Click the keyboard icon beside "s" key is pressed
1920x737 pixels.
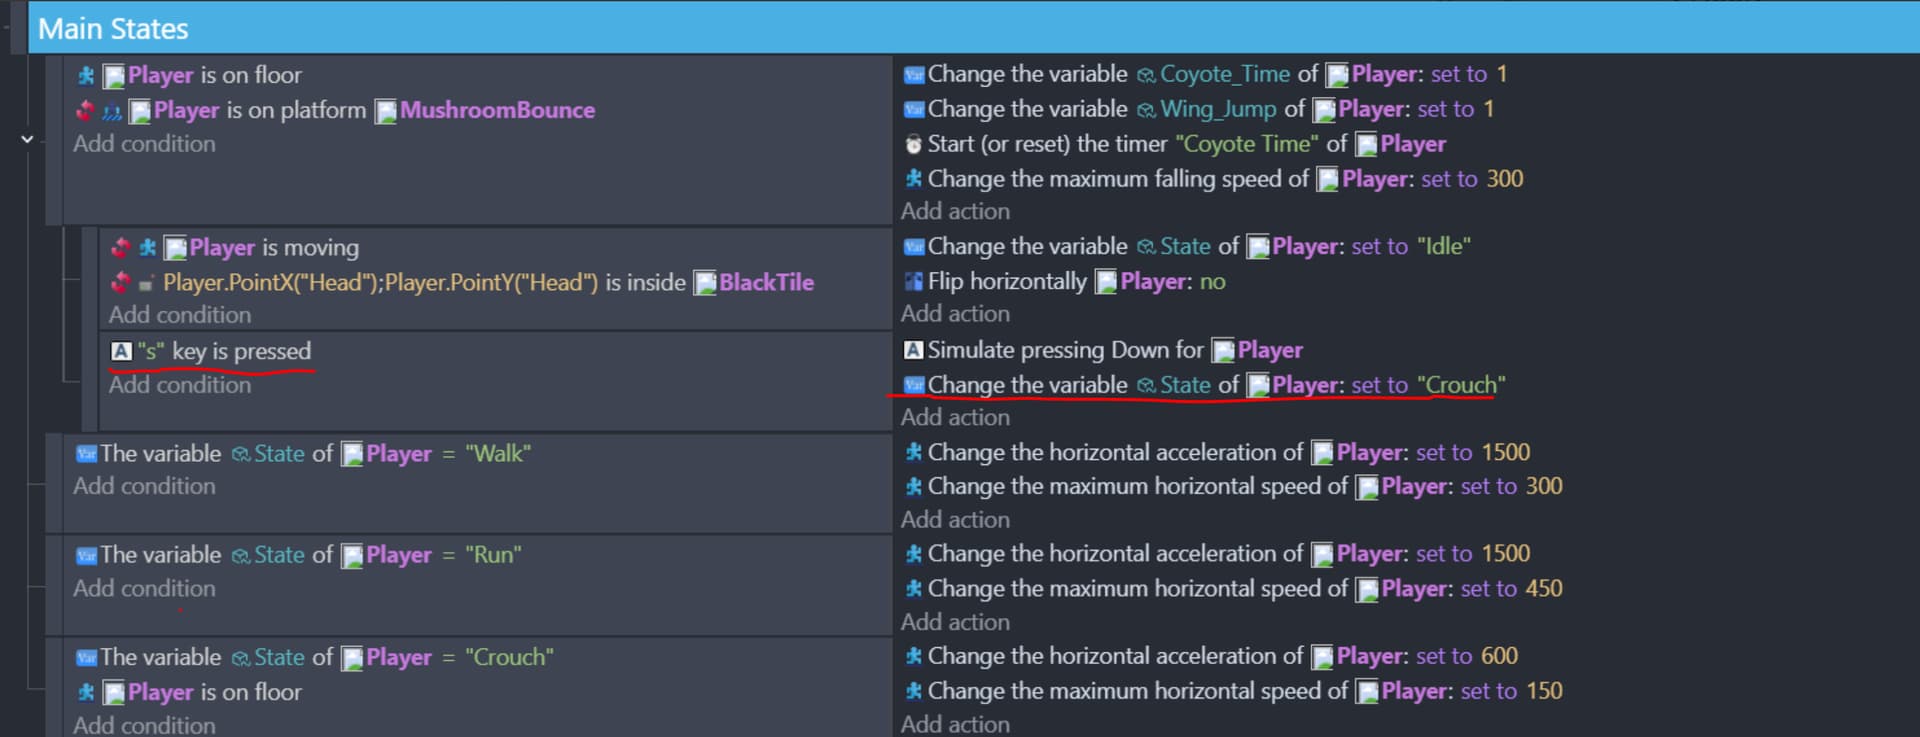pos(121,351)
